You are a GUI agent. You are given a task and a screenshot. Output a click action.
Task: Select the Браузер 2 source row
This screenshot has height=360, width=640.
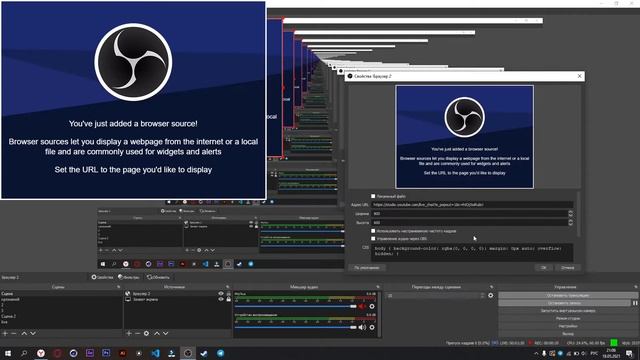tap(177, 293)
